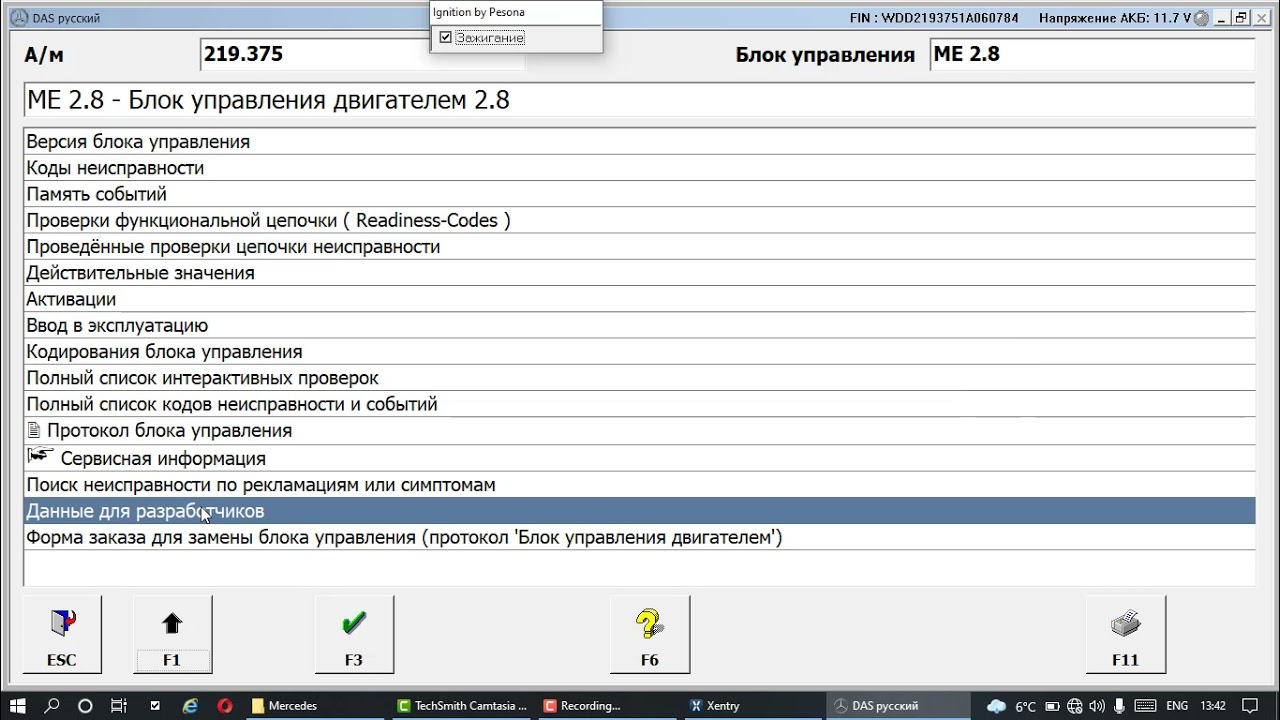
Task: Open Кодирования блока управления
Action: pyautogui.click(x=640, y=352)
